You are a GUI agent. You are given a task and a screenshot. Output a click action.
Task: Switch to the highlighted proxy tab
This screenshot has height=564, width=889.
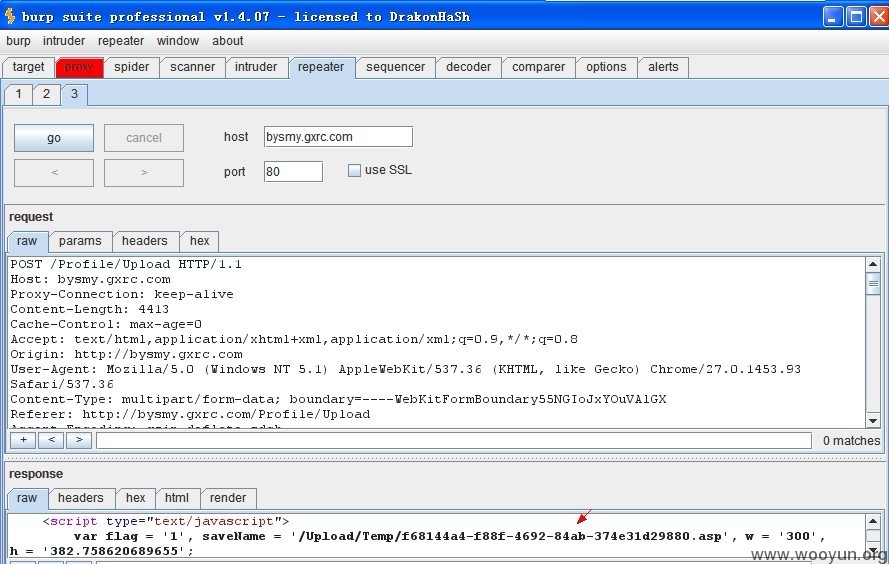79,67
